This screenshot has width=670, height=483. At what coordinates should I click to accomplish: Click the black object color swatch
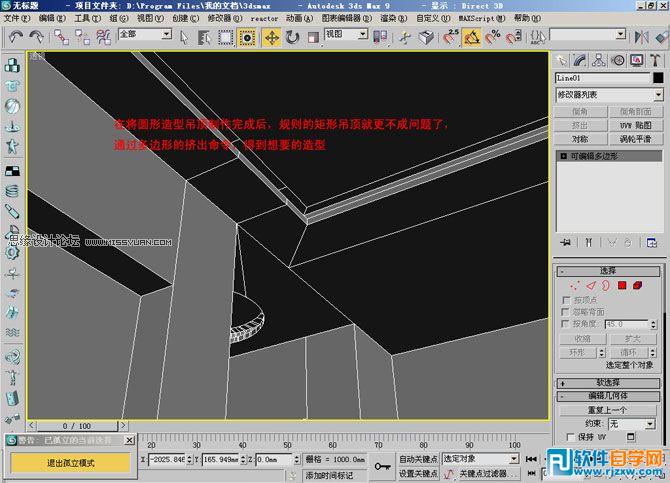(x=658, y=78)
